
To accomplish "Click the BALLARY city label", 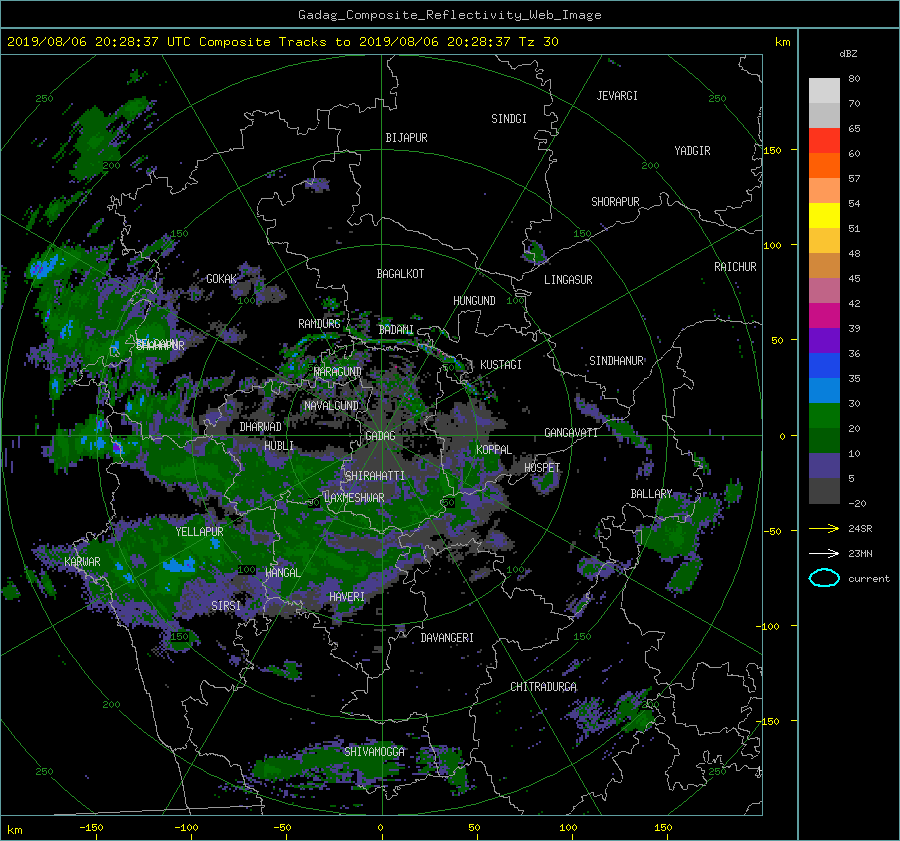I will tap(651, 494).
